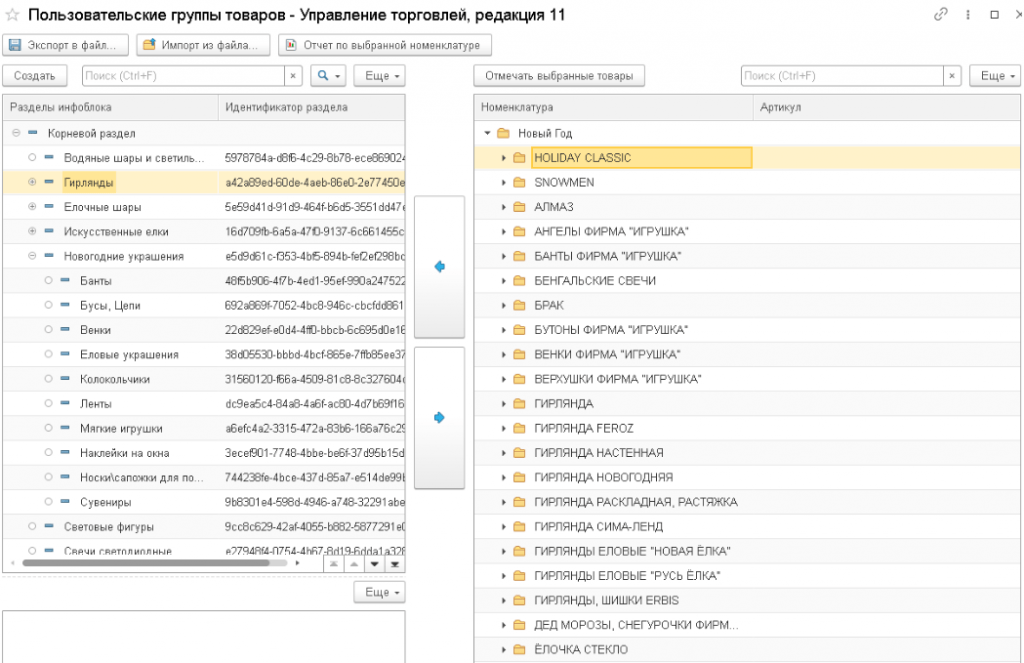
Task: Collapse the Новогодние украшения section
Action: coord(32,256)
